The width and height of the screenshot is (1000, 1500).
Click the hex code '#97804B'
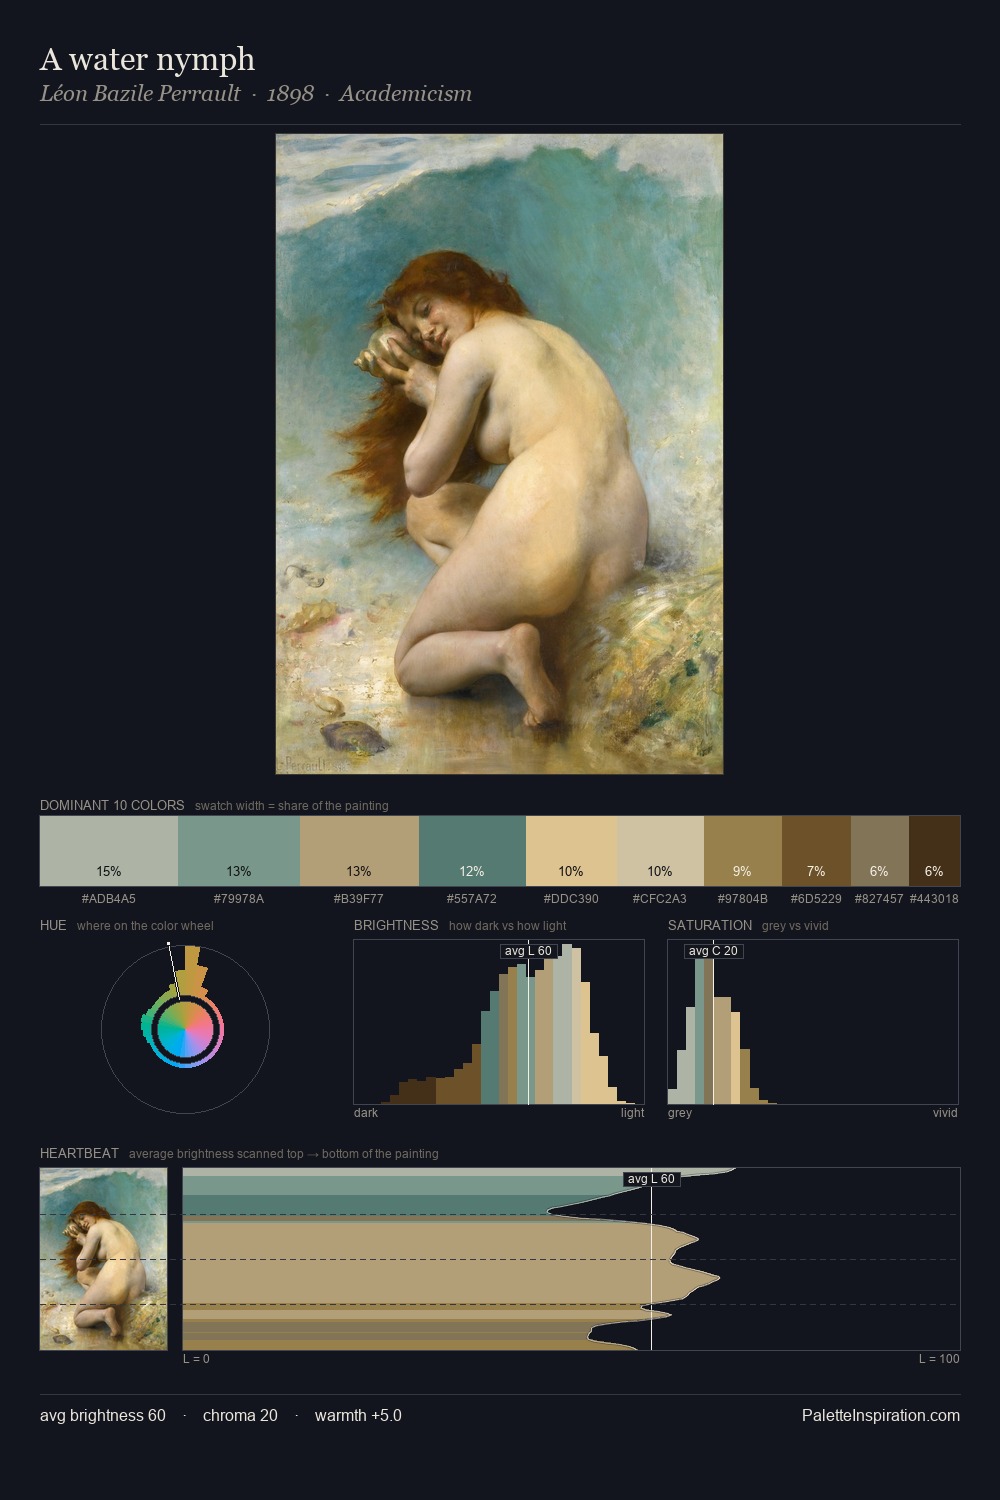tap(743, 899)
